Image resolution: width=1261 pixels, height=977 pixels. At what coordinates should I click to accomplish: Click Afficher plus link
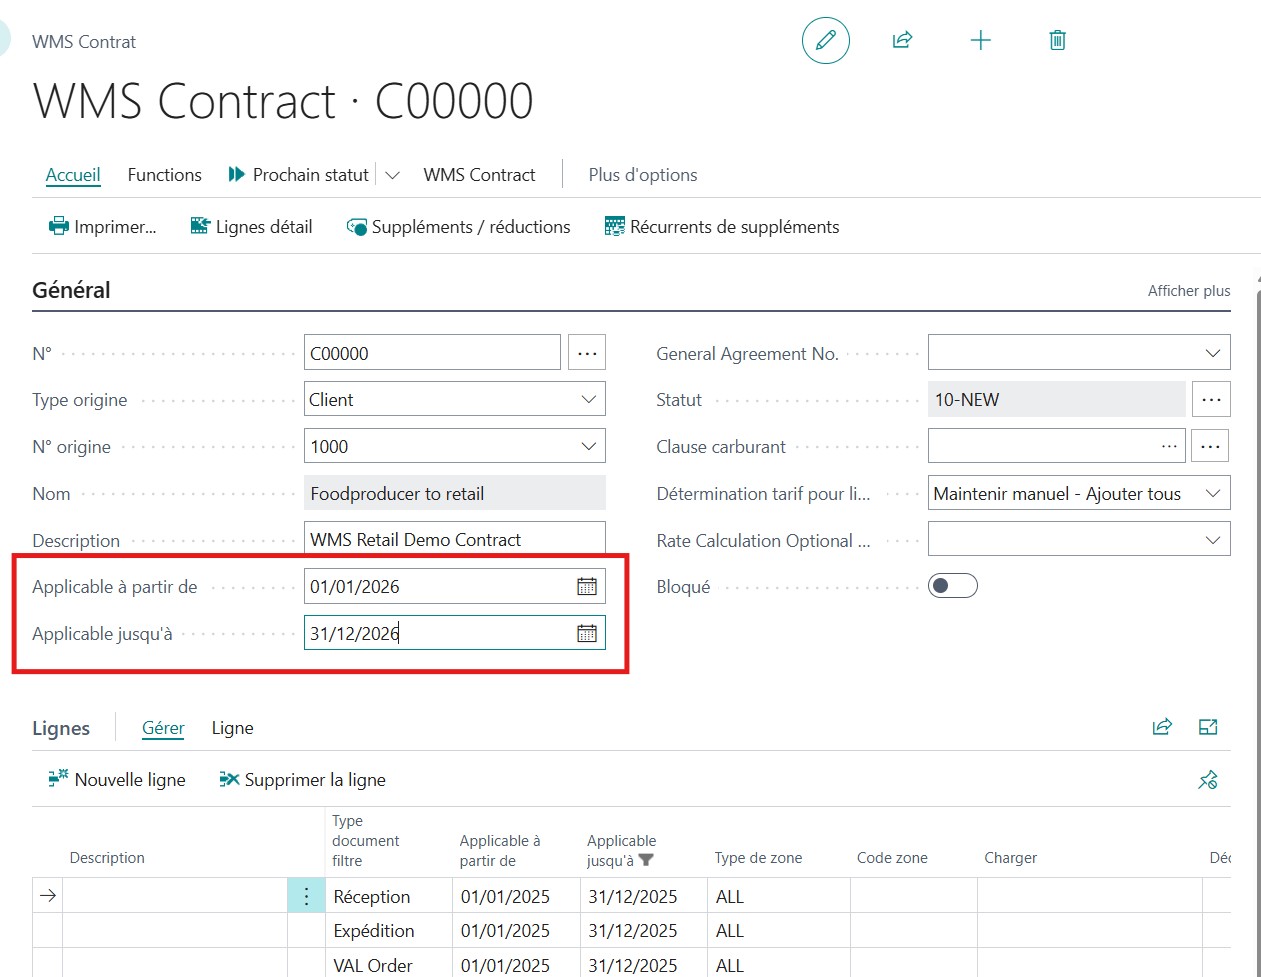1188,291
